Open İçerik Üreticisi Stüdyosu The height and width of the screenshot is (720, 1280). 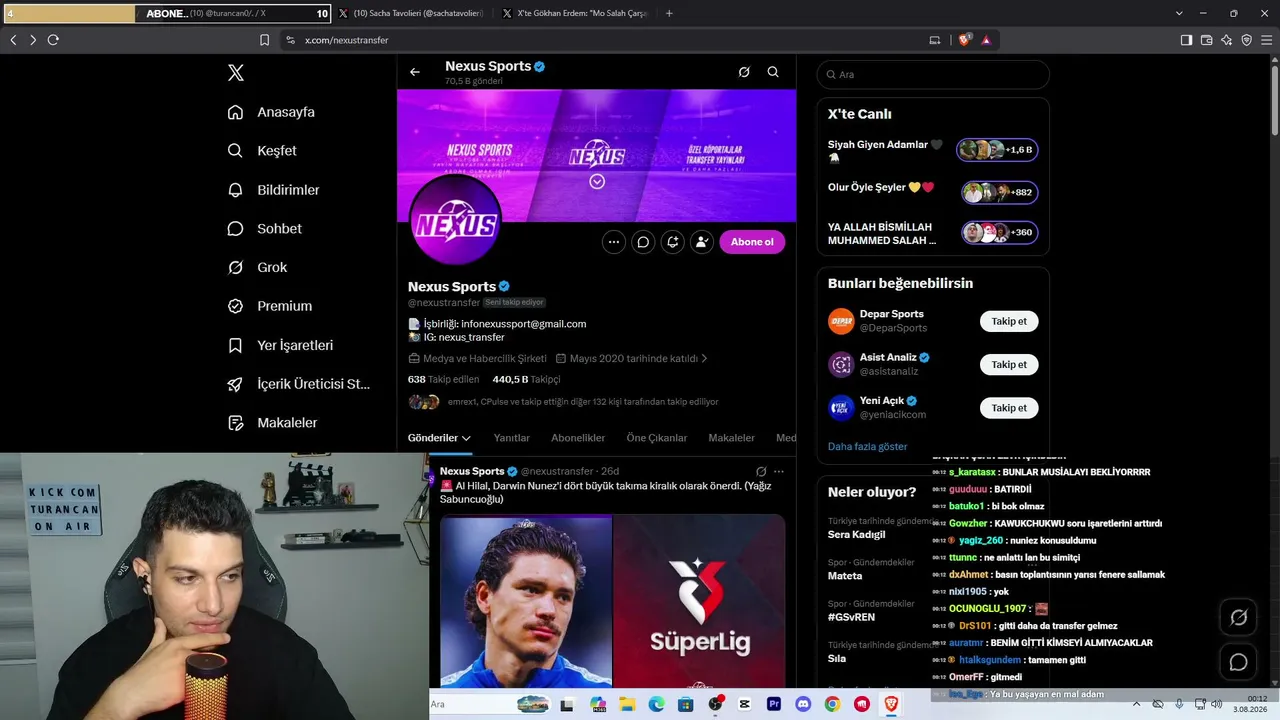point(298,384)
